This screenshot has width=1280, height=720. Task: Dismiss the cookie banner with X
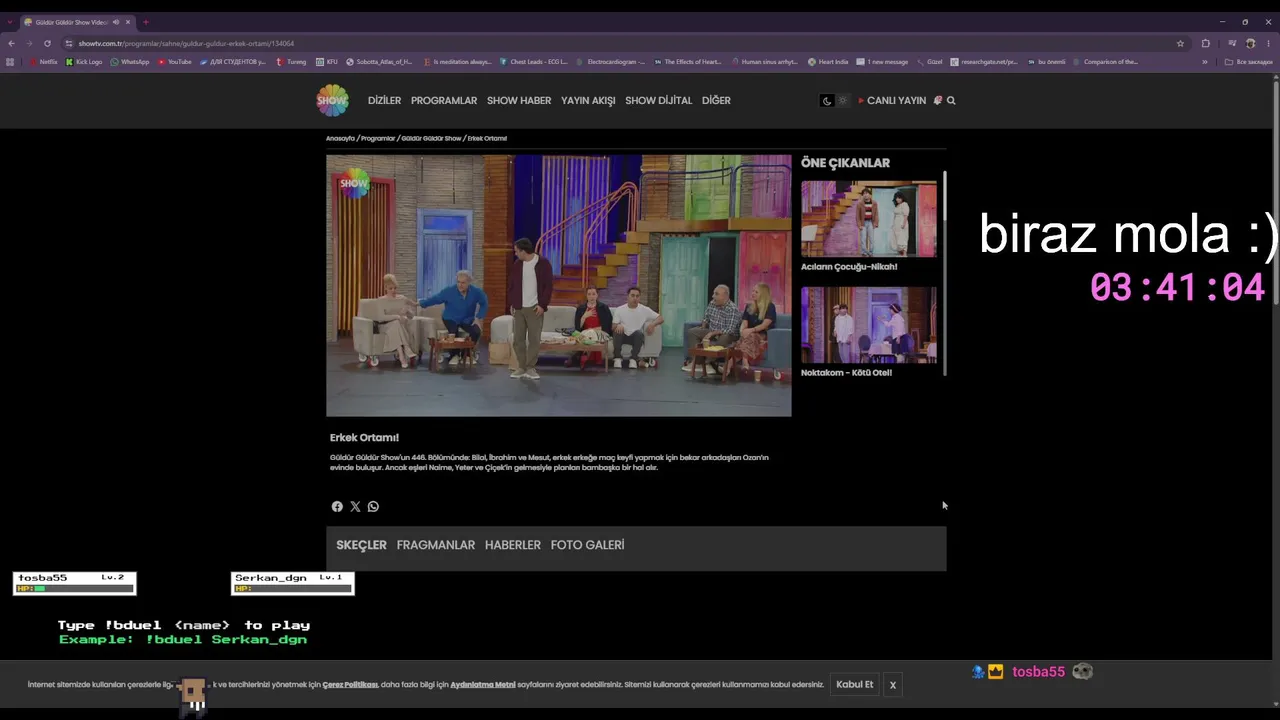[893, 685]
